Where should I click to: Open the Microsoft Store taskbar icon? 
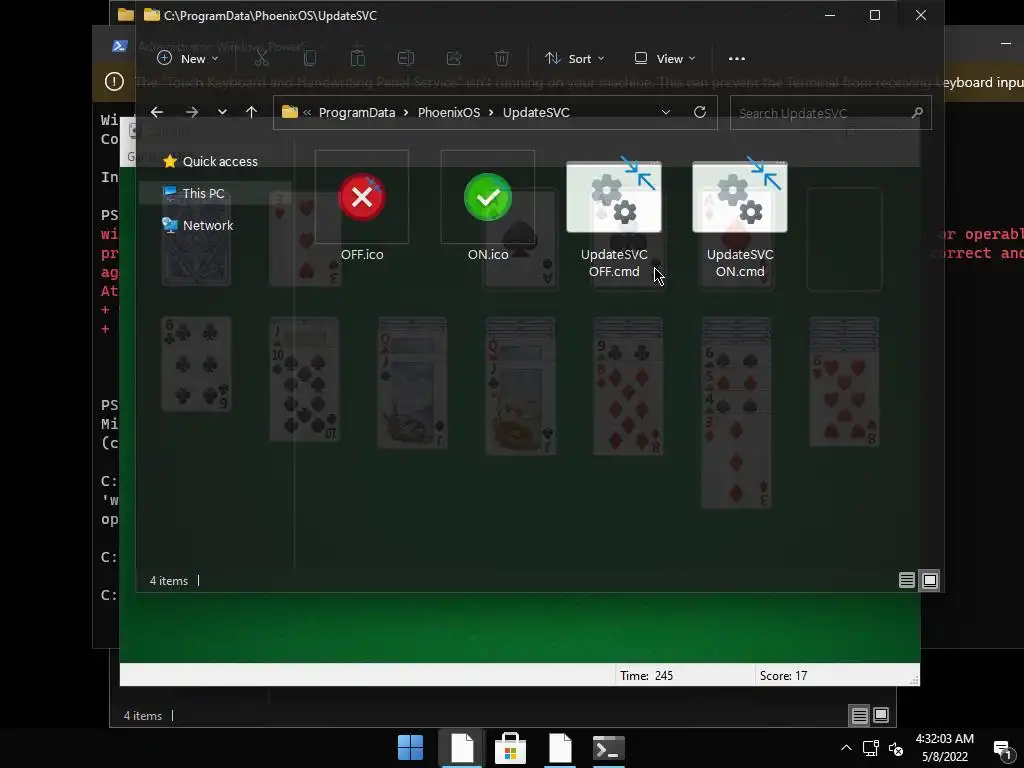click(x=510, y=748)
